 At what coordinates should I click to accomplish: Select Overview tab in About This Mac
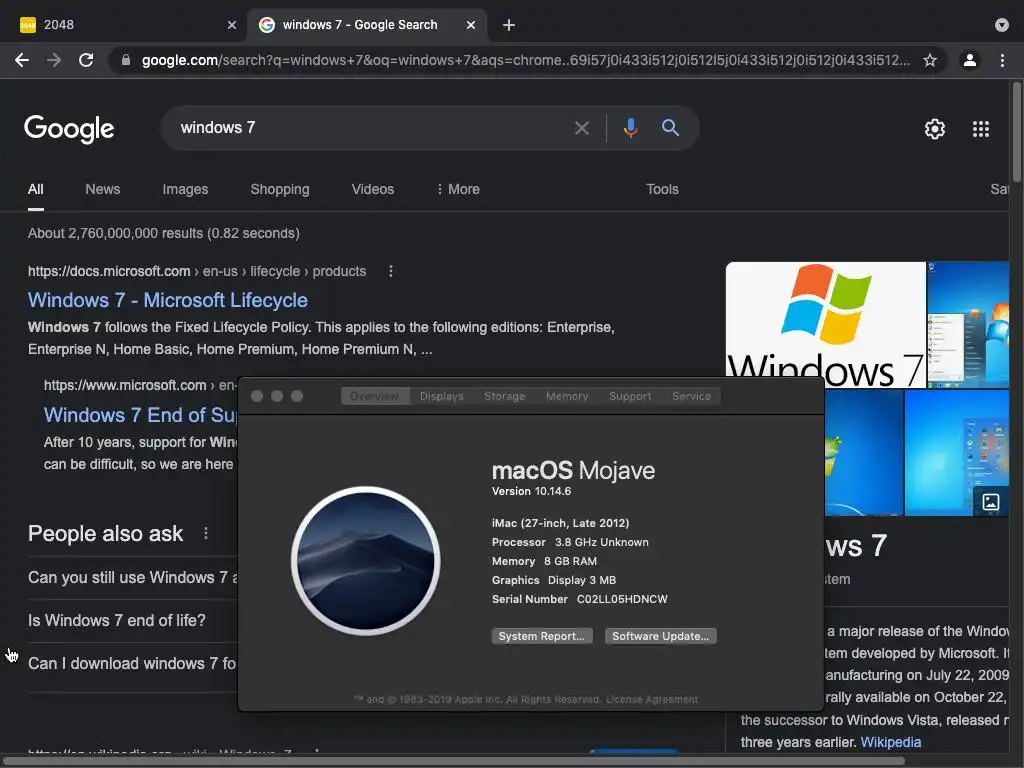375,396
